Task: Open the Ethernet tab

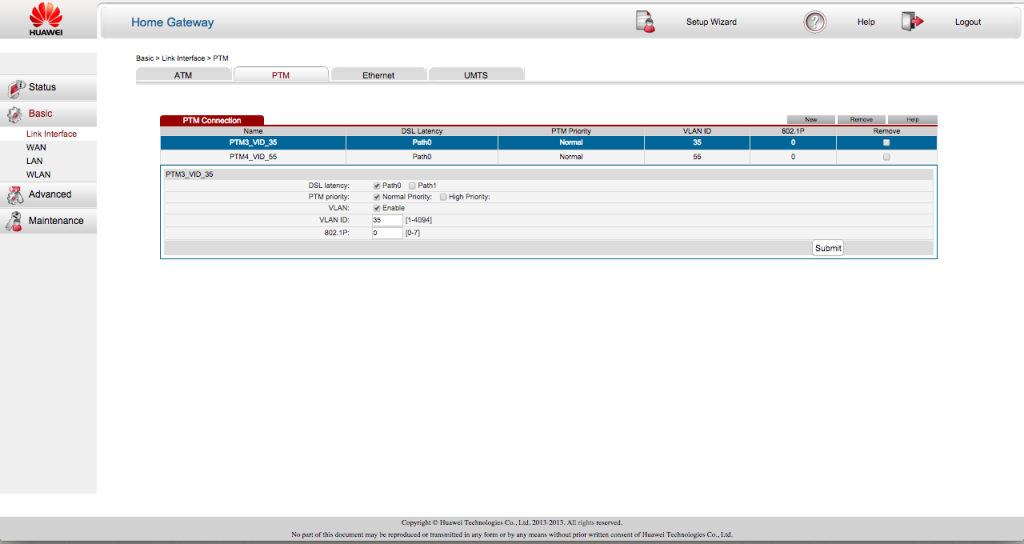Action: (x=378, y=75)
